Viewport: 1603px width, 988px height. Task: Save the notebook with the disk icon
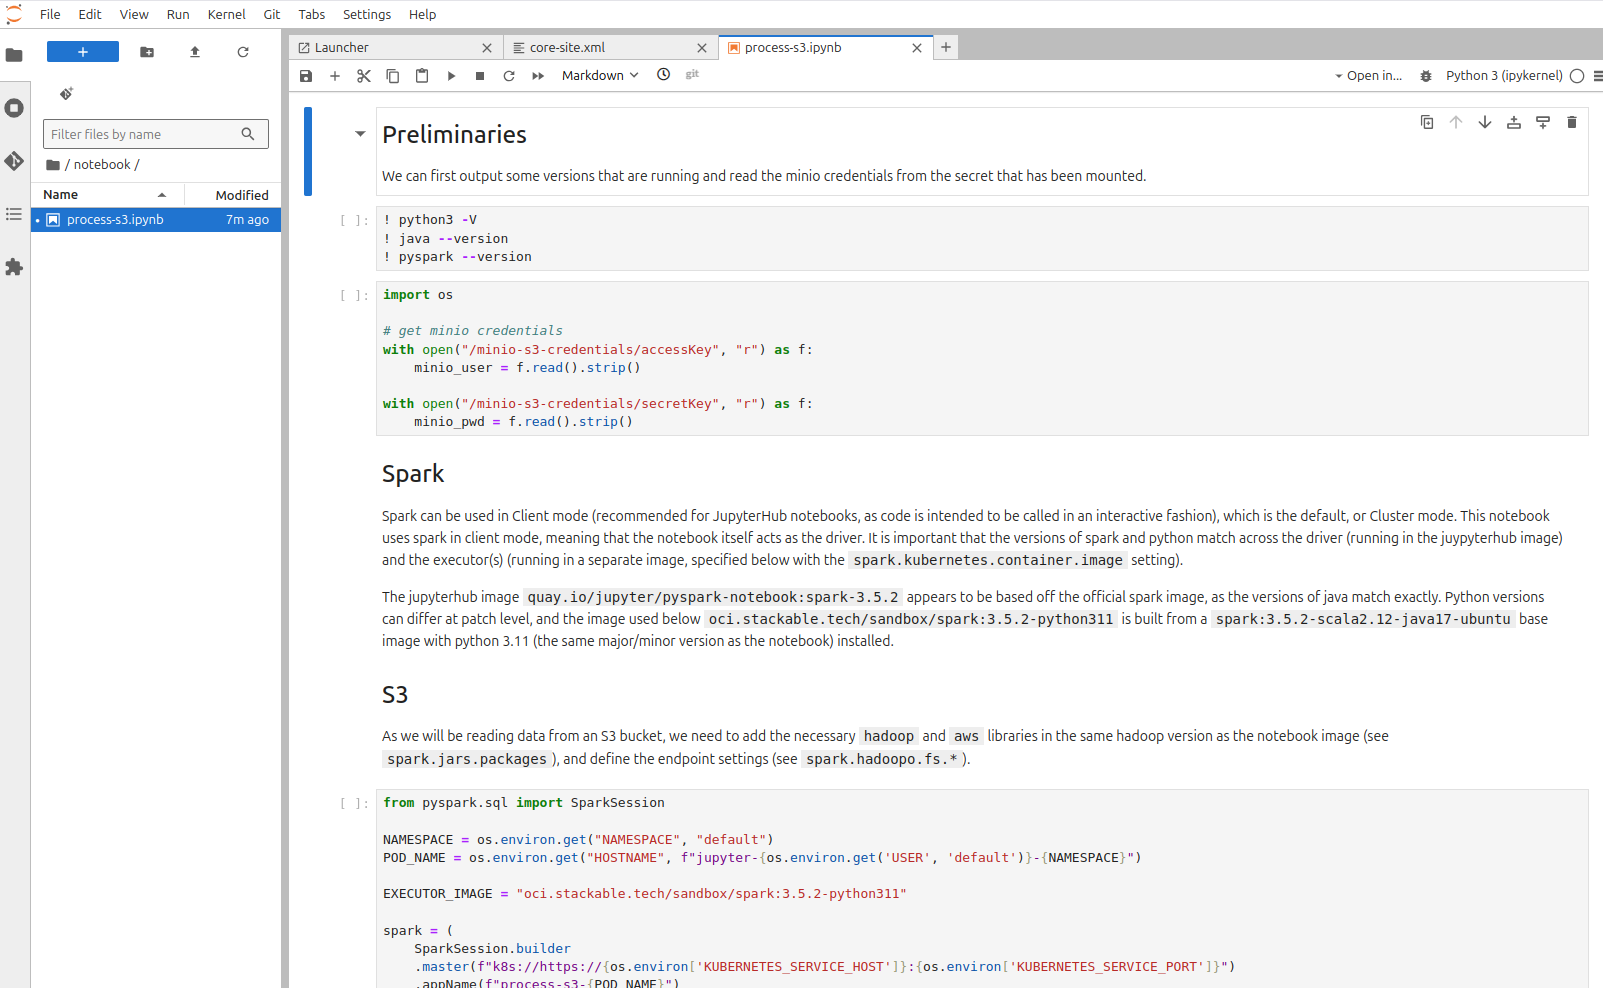click(306, 76)
